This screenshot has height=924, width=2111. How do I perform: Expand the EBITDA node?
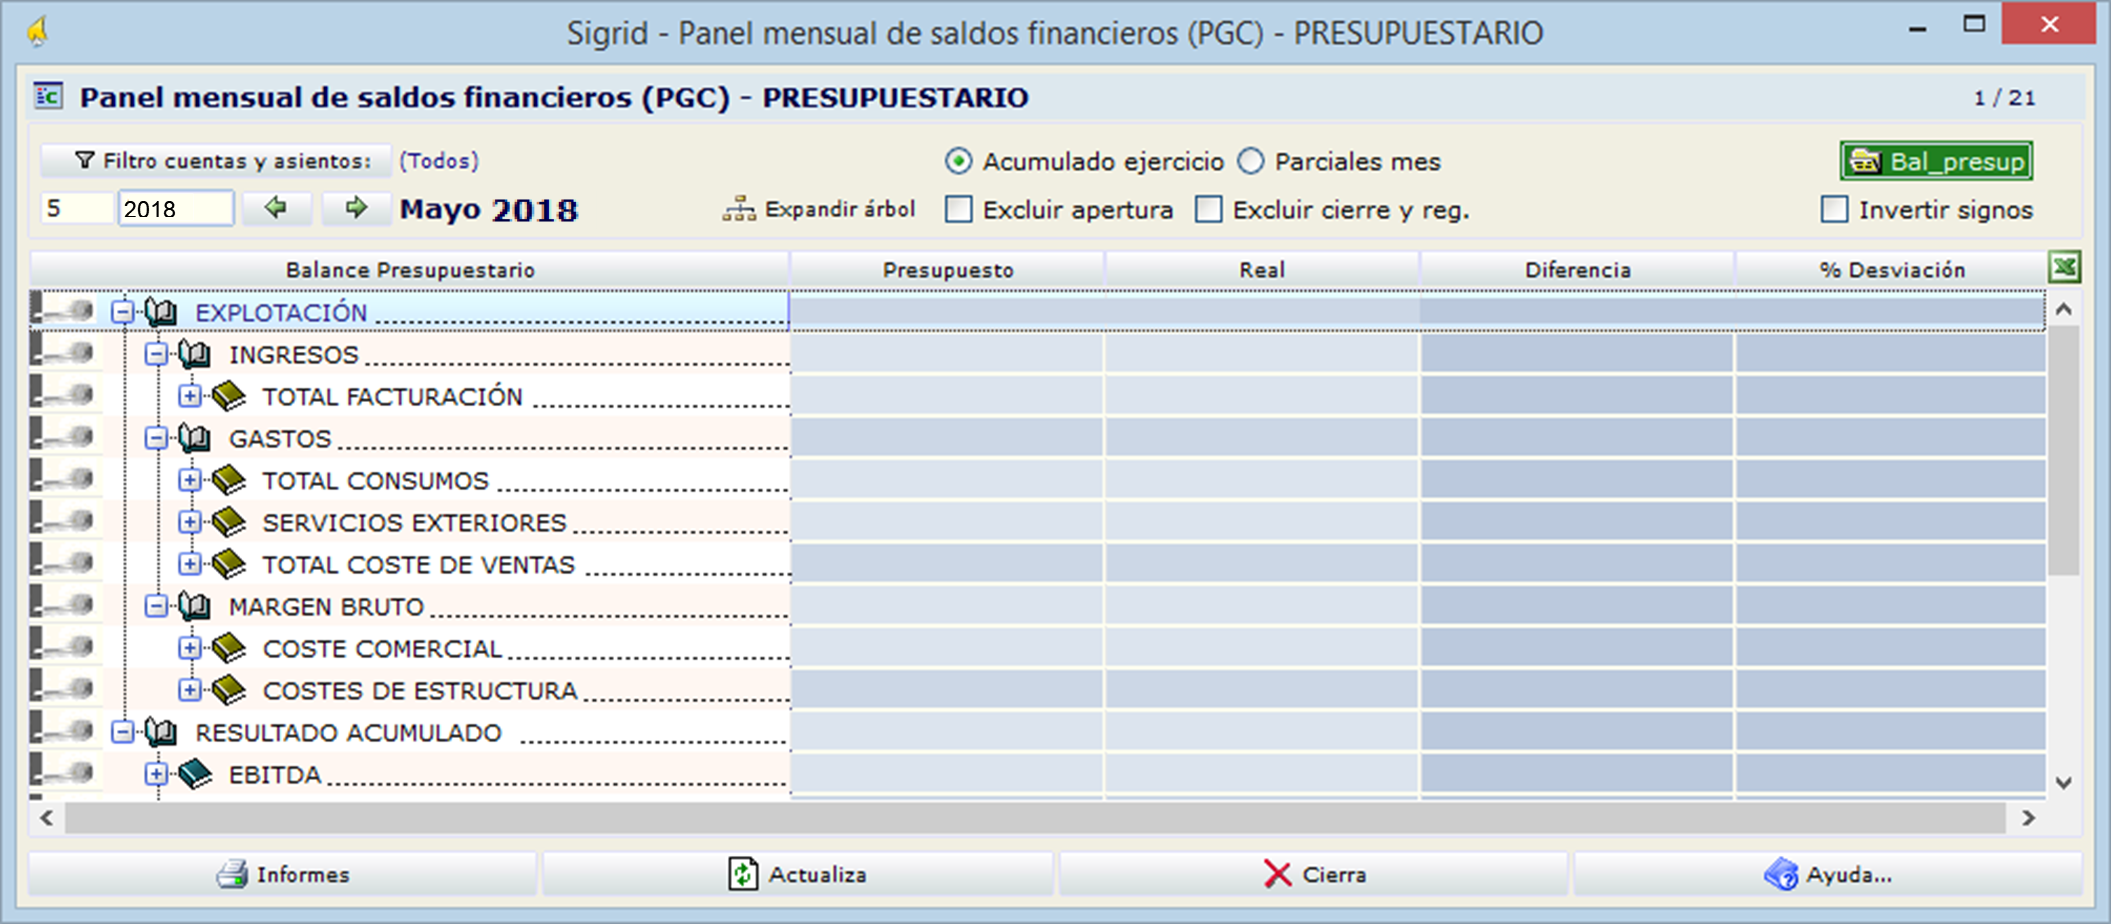(x=157, y=774)
